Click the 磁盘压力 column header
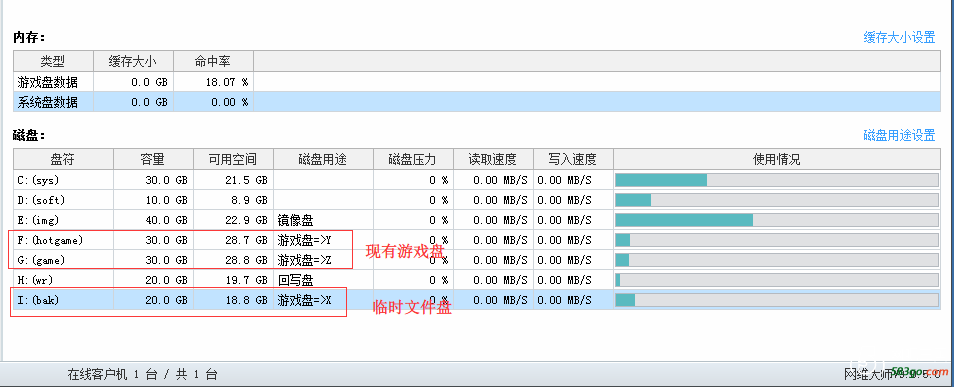The image size is (954, 387). (x=413, y=159)
